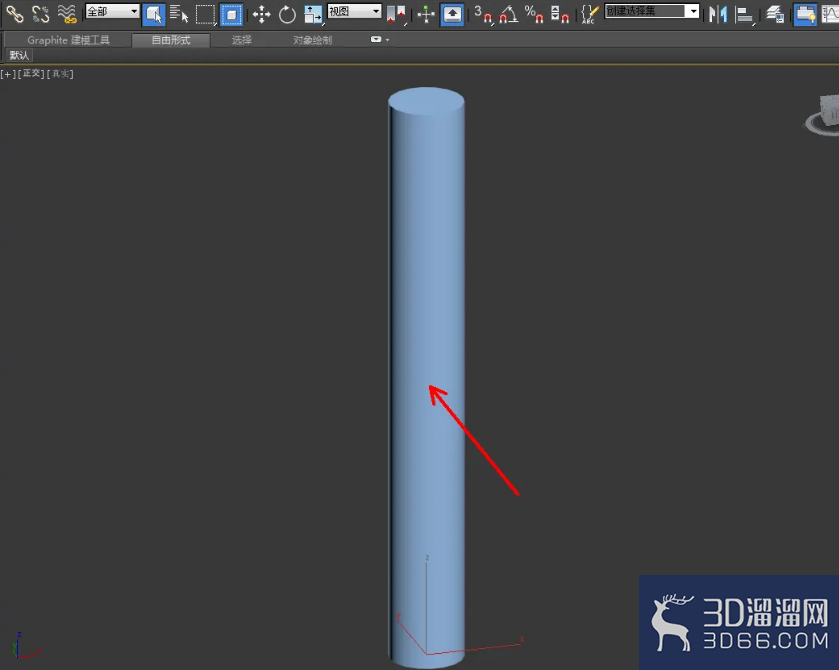Click the Mirror tool icon

point(718,14)
